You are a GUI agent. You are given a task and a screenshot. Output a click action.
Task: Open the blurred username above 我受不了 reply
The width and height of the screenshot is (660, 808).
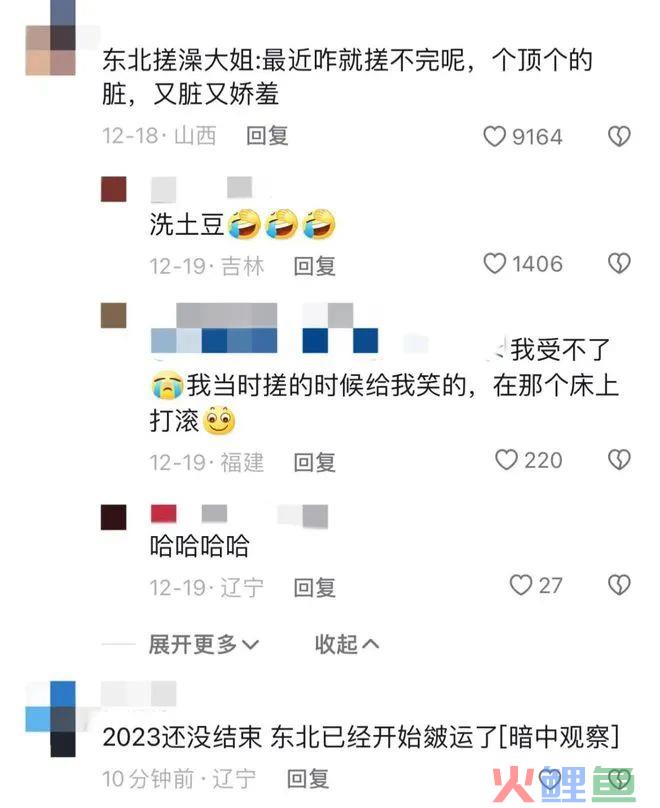click(x=264, y=328)
